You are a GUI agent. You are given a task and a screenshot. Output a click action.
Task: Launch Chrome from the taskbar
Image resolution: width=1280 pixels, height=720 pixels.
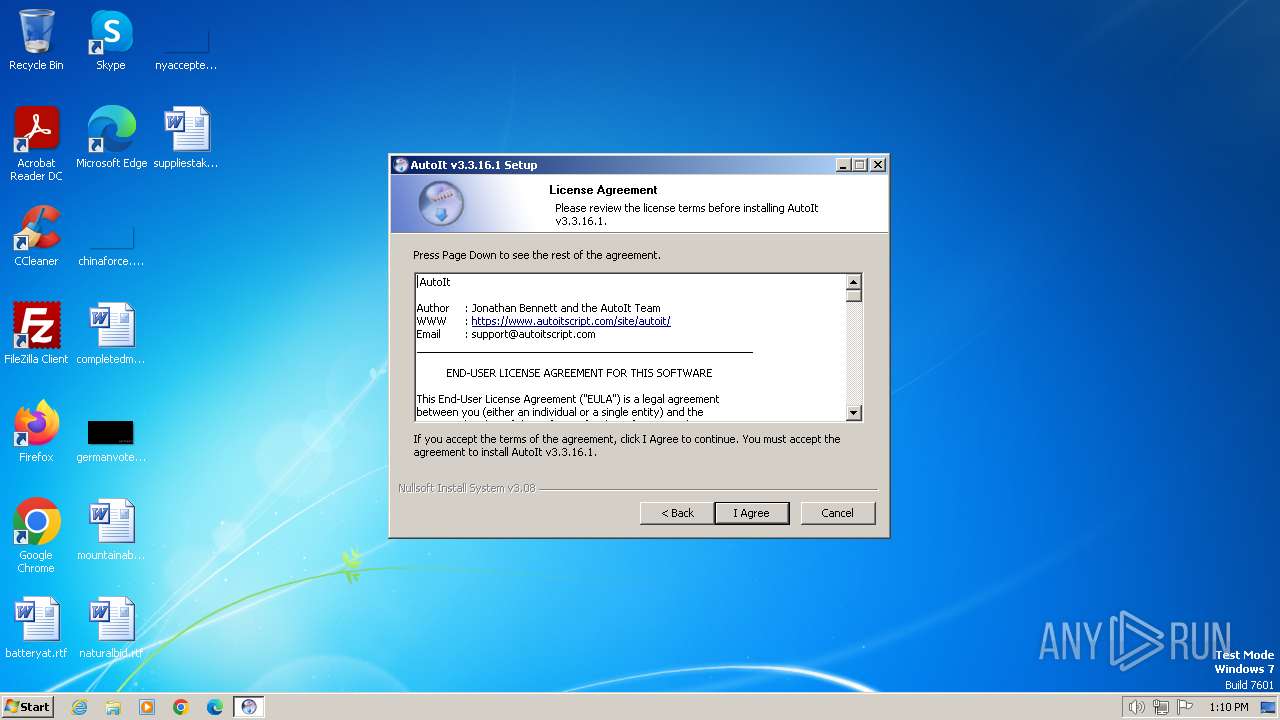coord(181,707)
